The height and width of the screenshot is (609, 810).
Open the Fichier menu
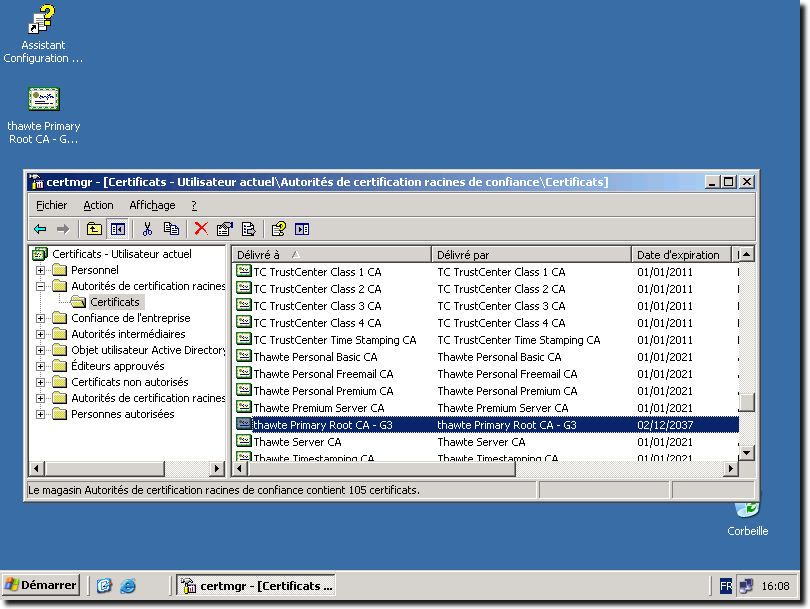tap(52, 205)
